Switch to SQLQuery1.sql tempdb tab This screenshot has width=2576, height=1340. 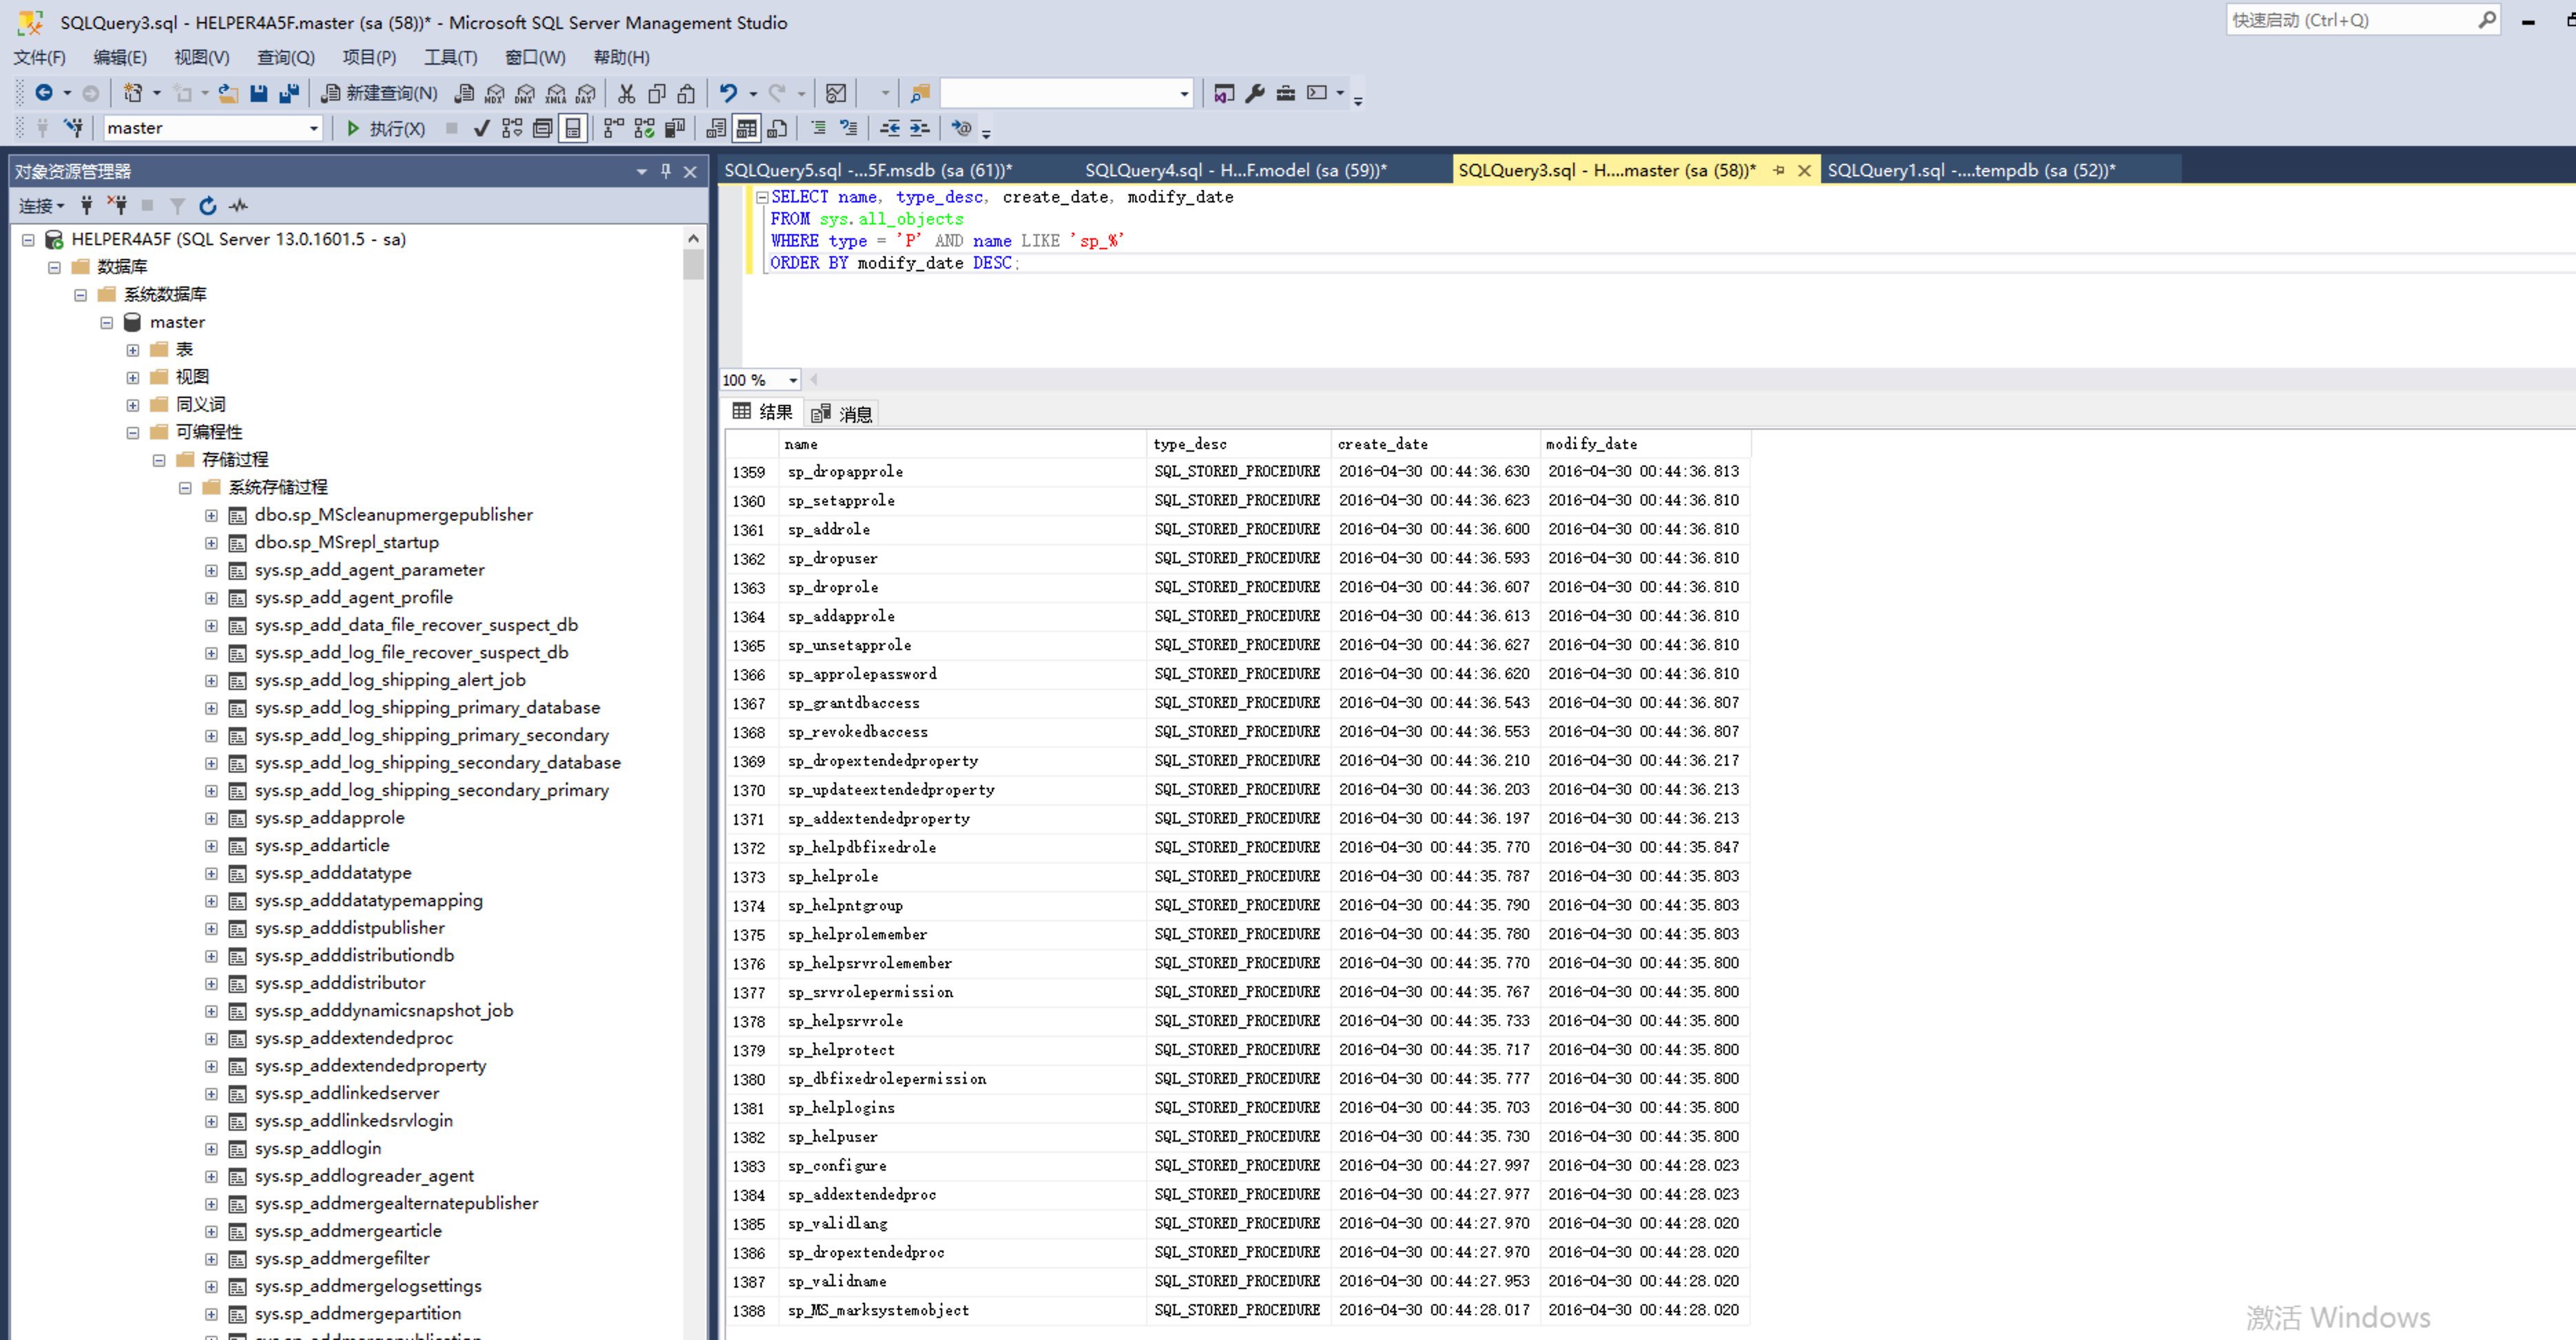click(1971, 170)
